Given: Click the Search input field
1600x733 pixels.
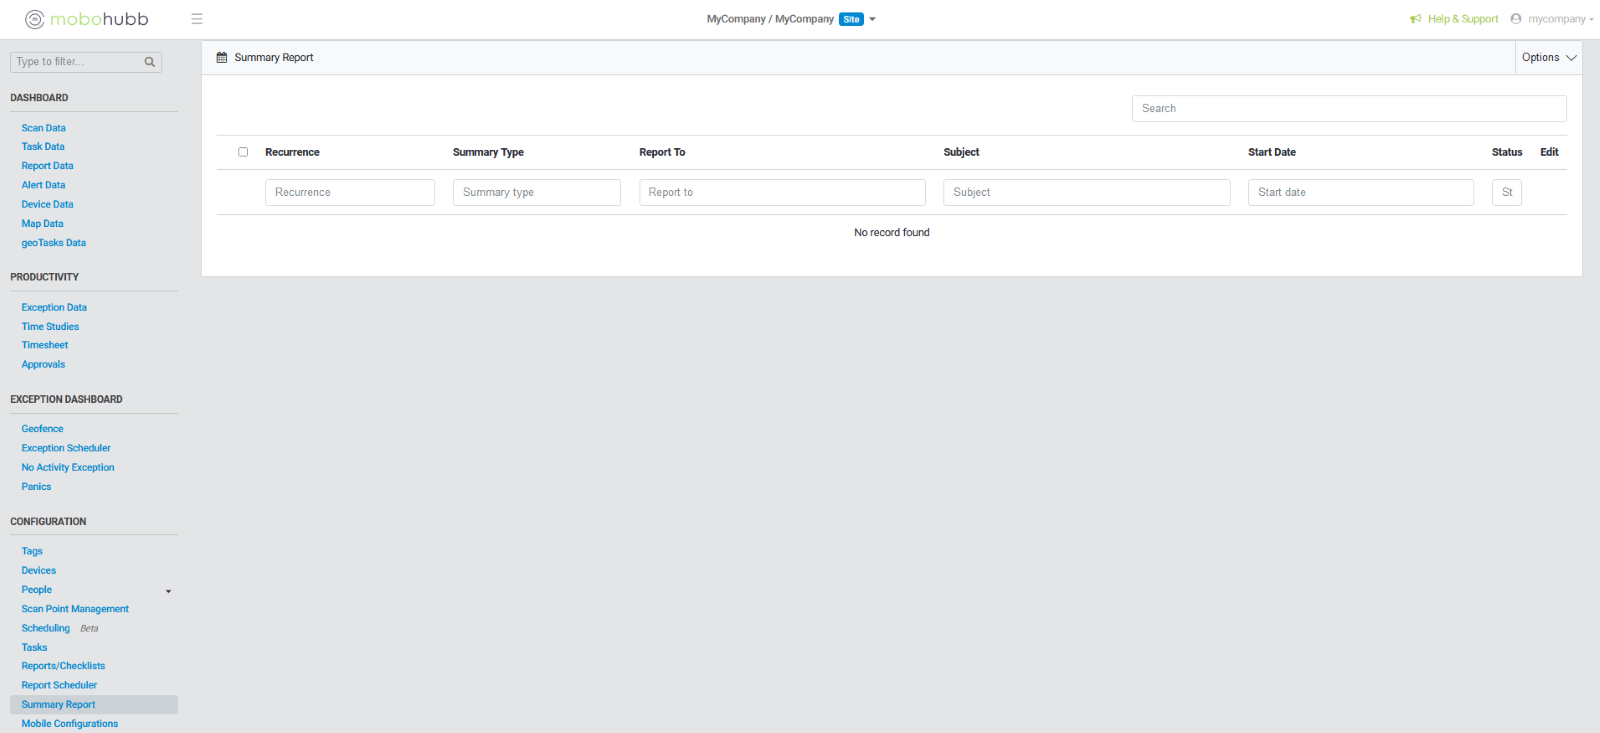Looking at the screenshot, I should [x=1348, y=108].
